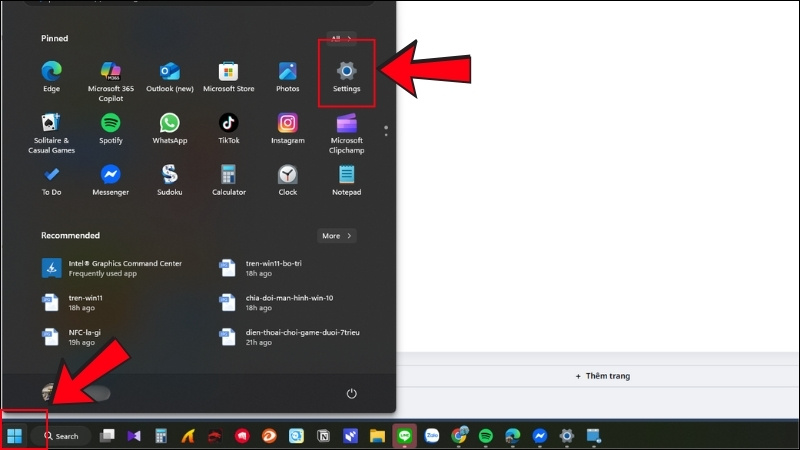Image resolution: width=800 pixels, height=450 pixels.
Task: Click the Windows Start button on taskbar
Action: (15, 436)
